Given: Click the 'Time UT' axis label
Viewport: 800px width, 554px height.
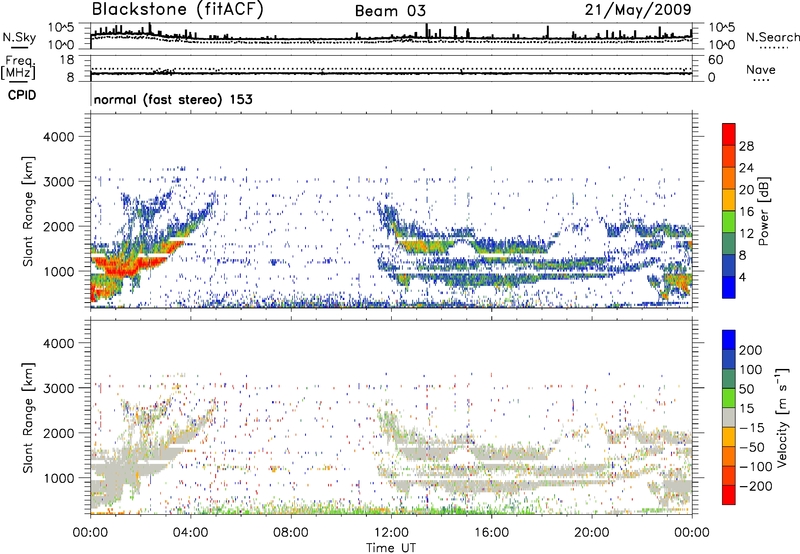Looking at the screenshot, I should (x=391, y=547).
